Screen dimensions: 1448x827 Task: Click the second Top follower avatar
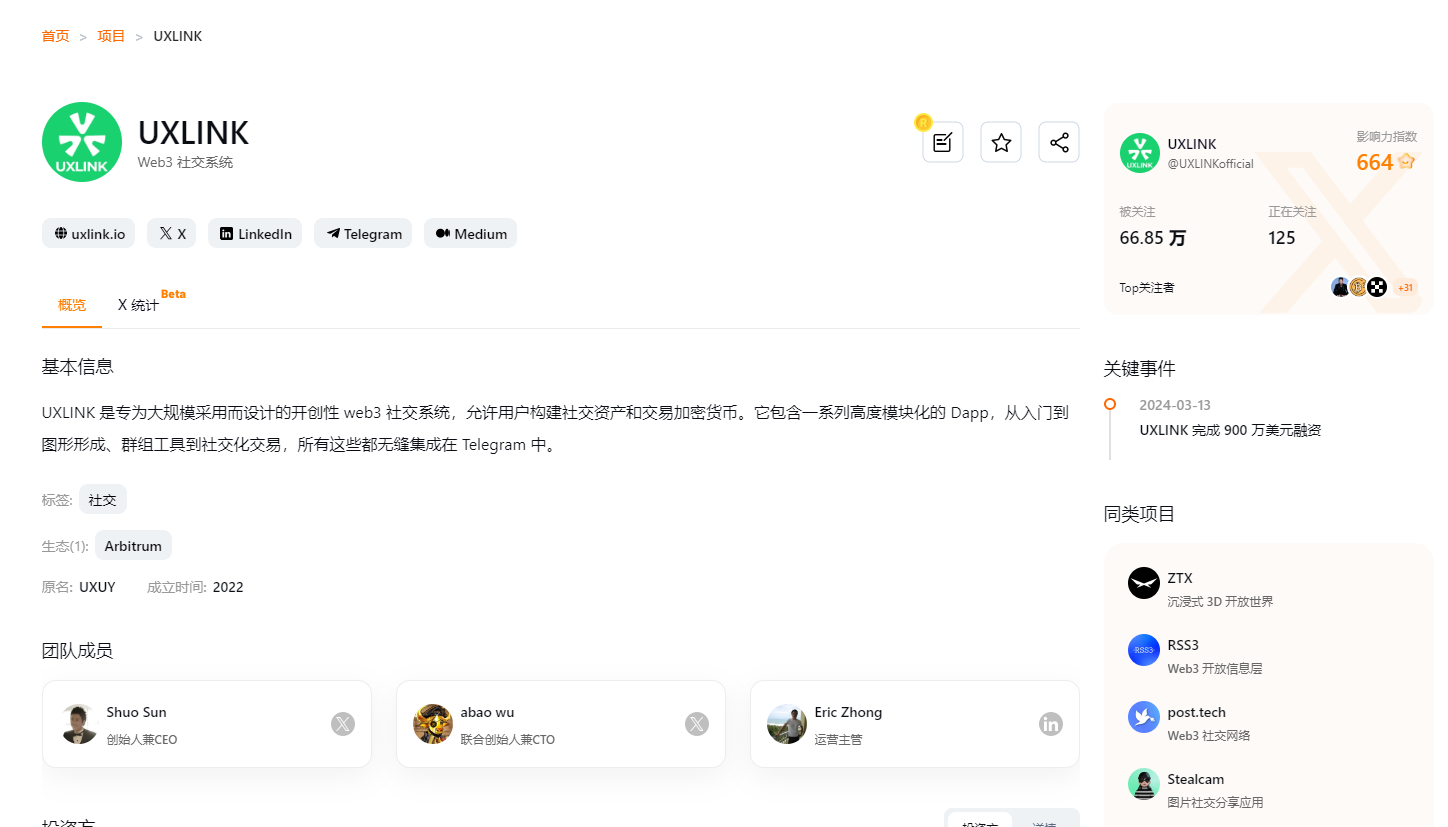[1358, 287]
